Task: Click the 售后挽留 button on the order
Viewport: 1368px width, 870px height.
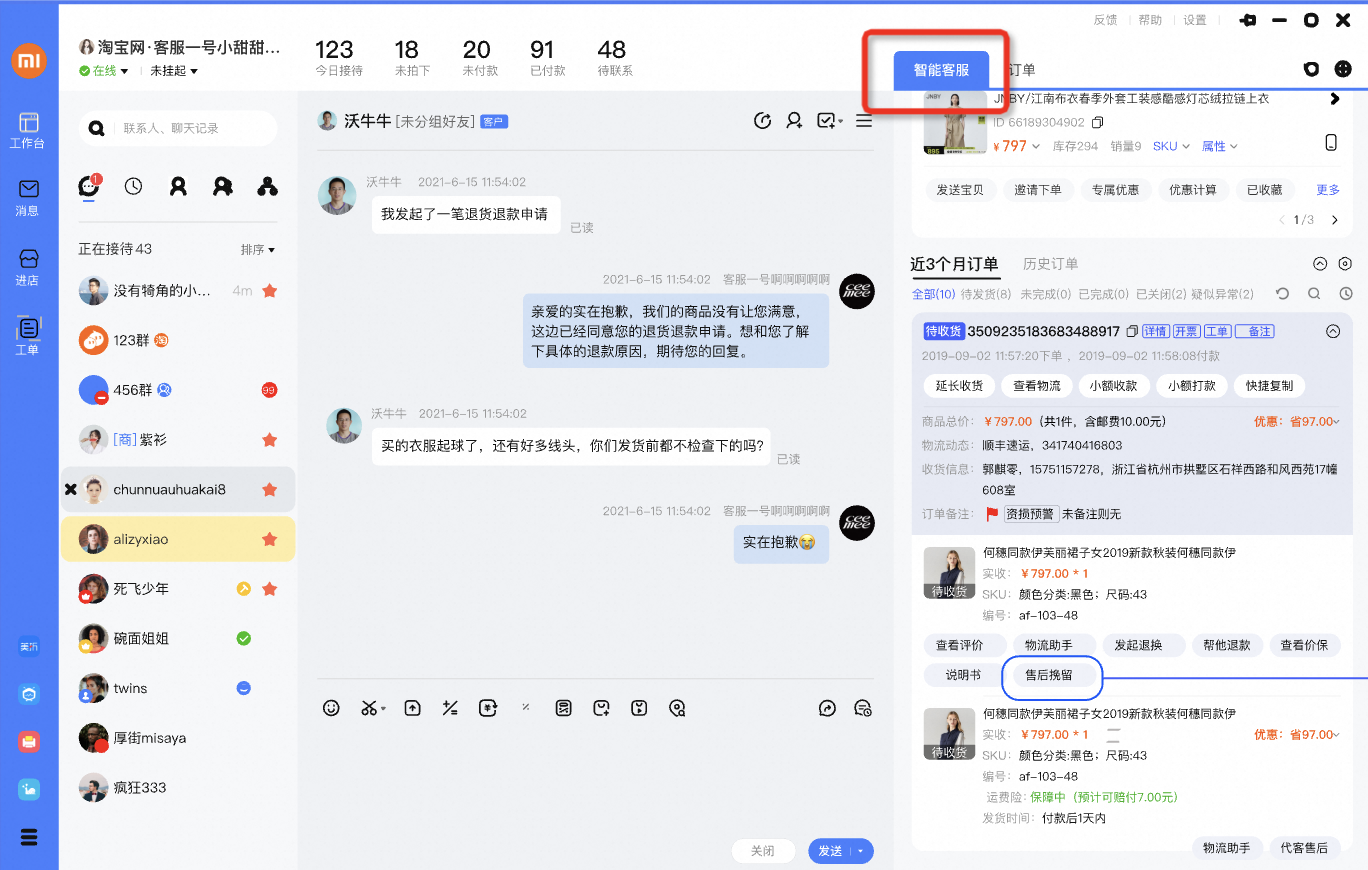Action: (1051, 678)
